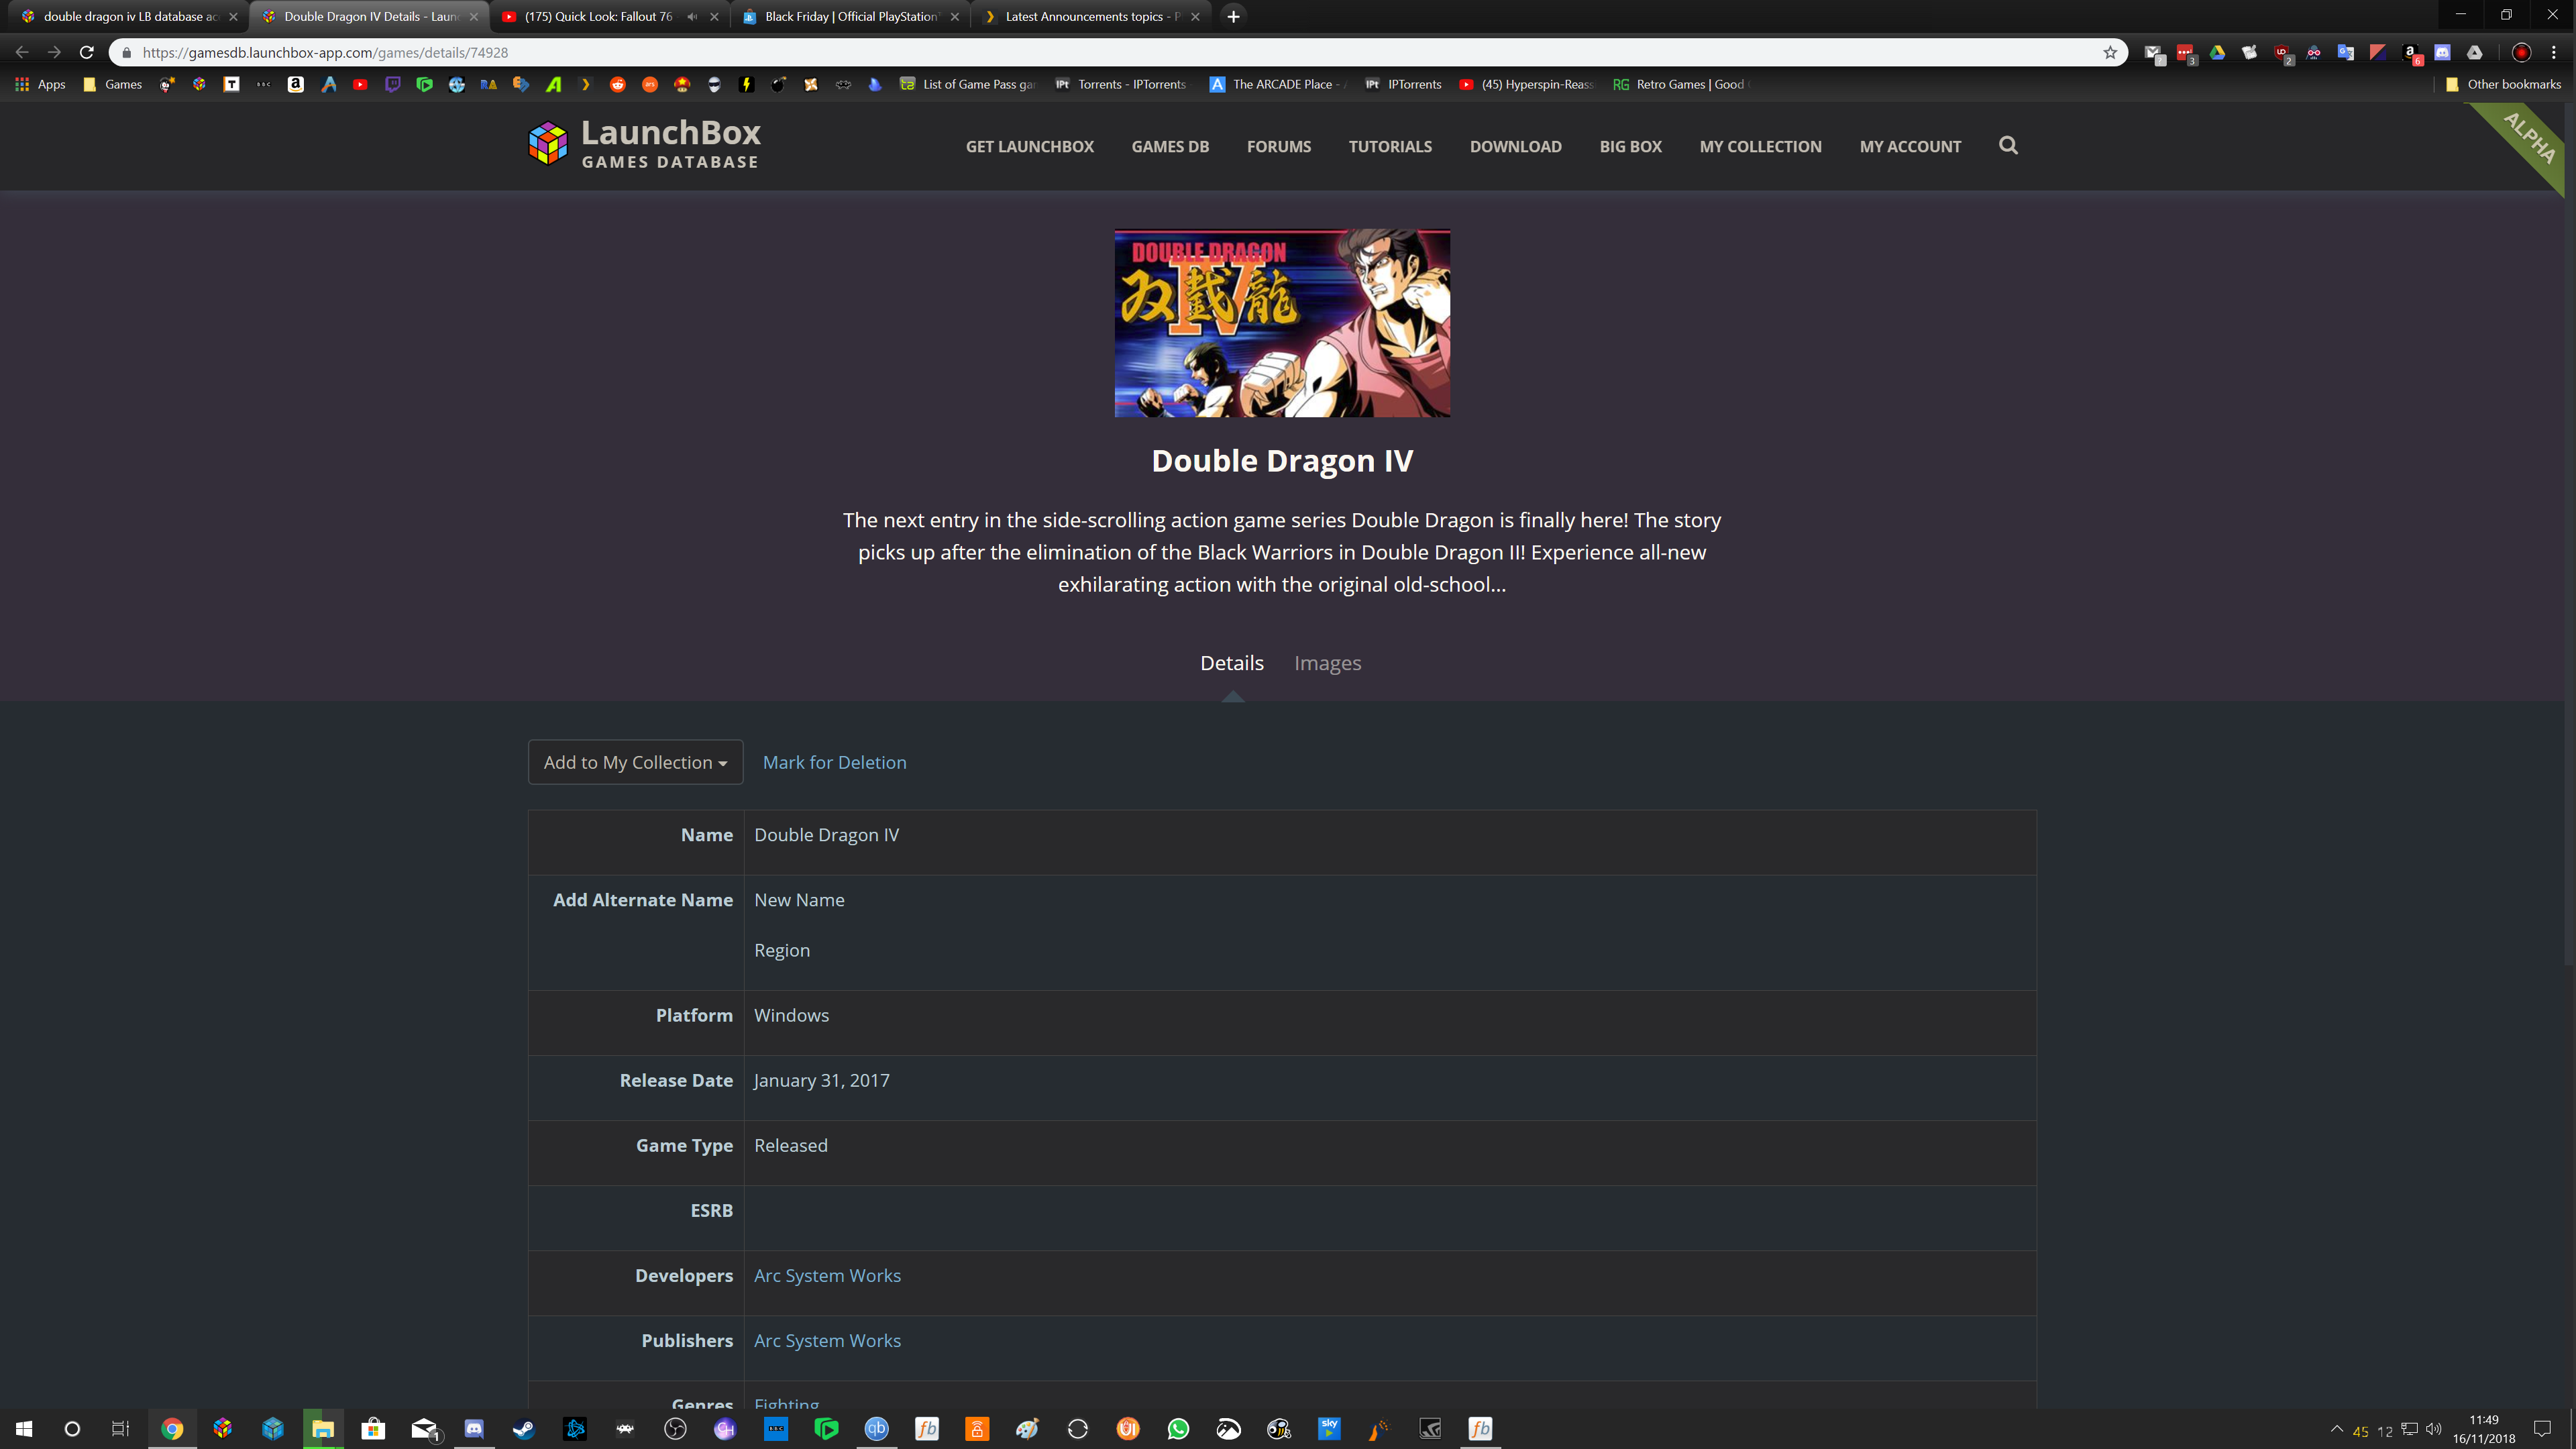This screenshot has height=1449, width=2576.
Task: Mute the Fallout 76 tab audio icon
Action: 692,17
